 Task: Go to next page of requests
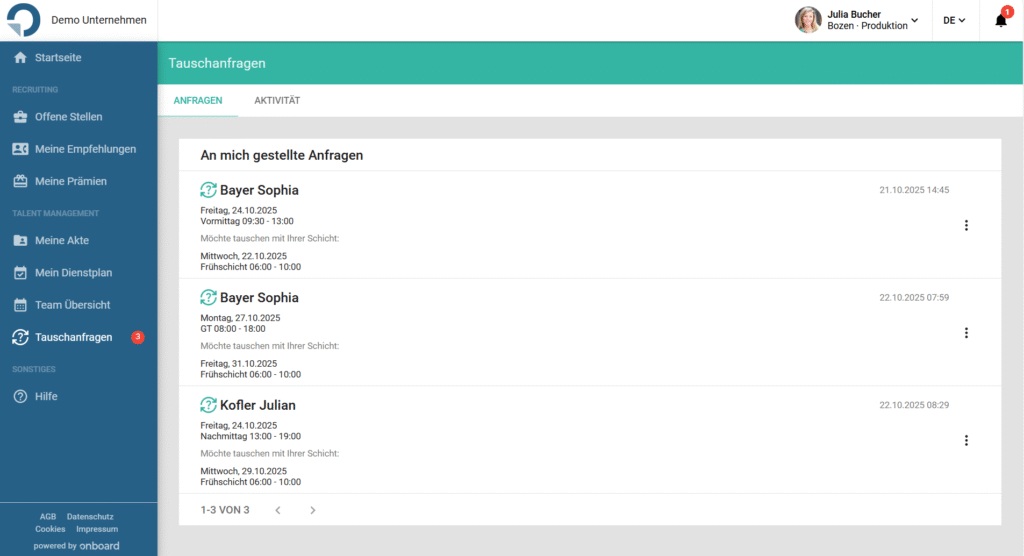click(x=312, y=510)
